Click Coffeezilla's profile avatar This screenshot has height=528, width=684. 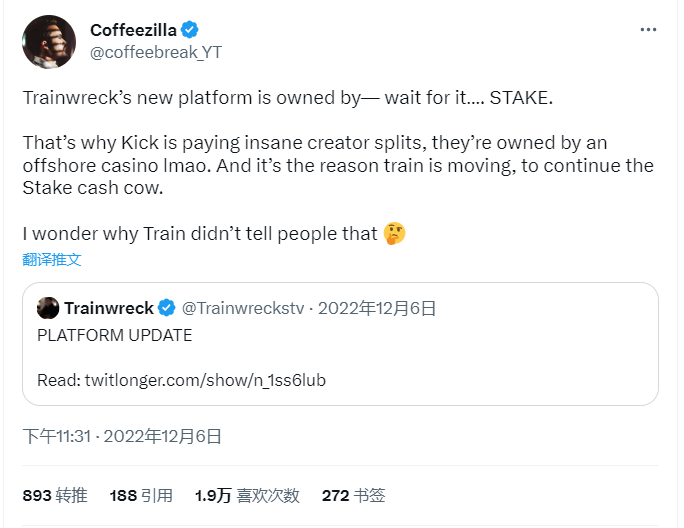click(x=47, y=41)
